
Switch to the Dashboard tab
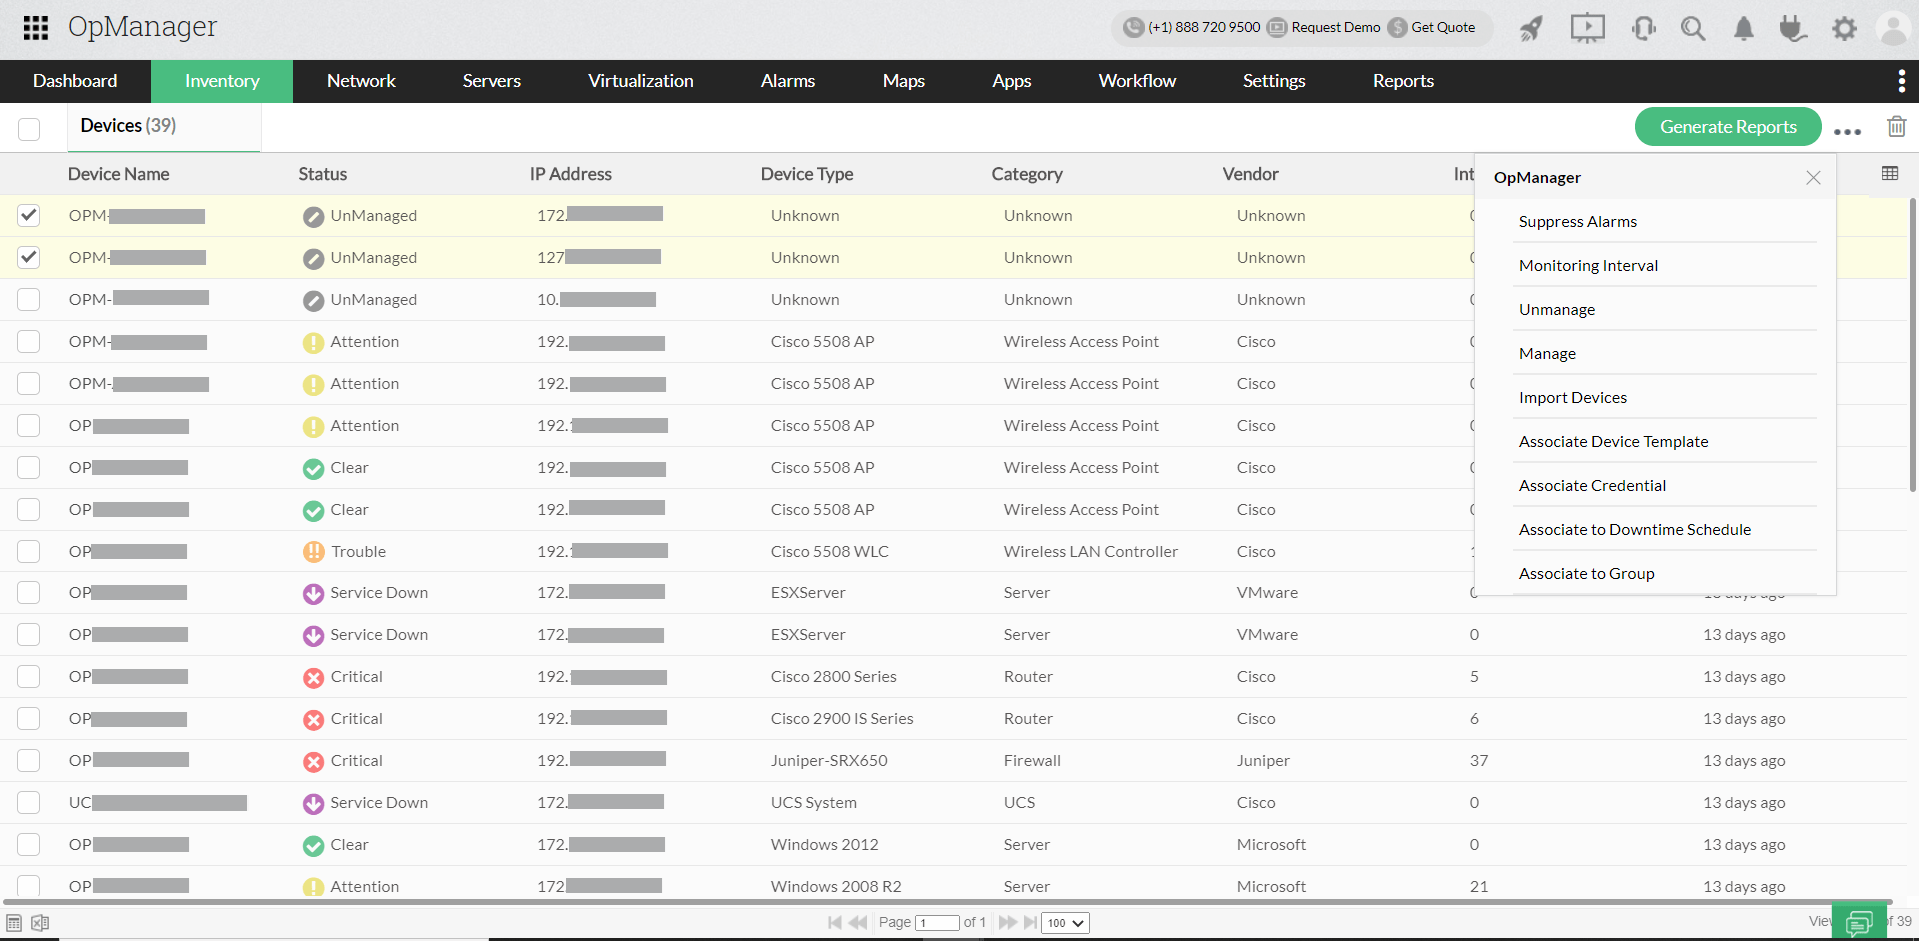75,81
